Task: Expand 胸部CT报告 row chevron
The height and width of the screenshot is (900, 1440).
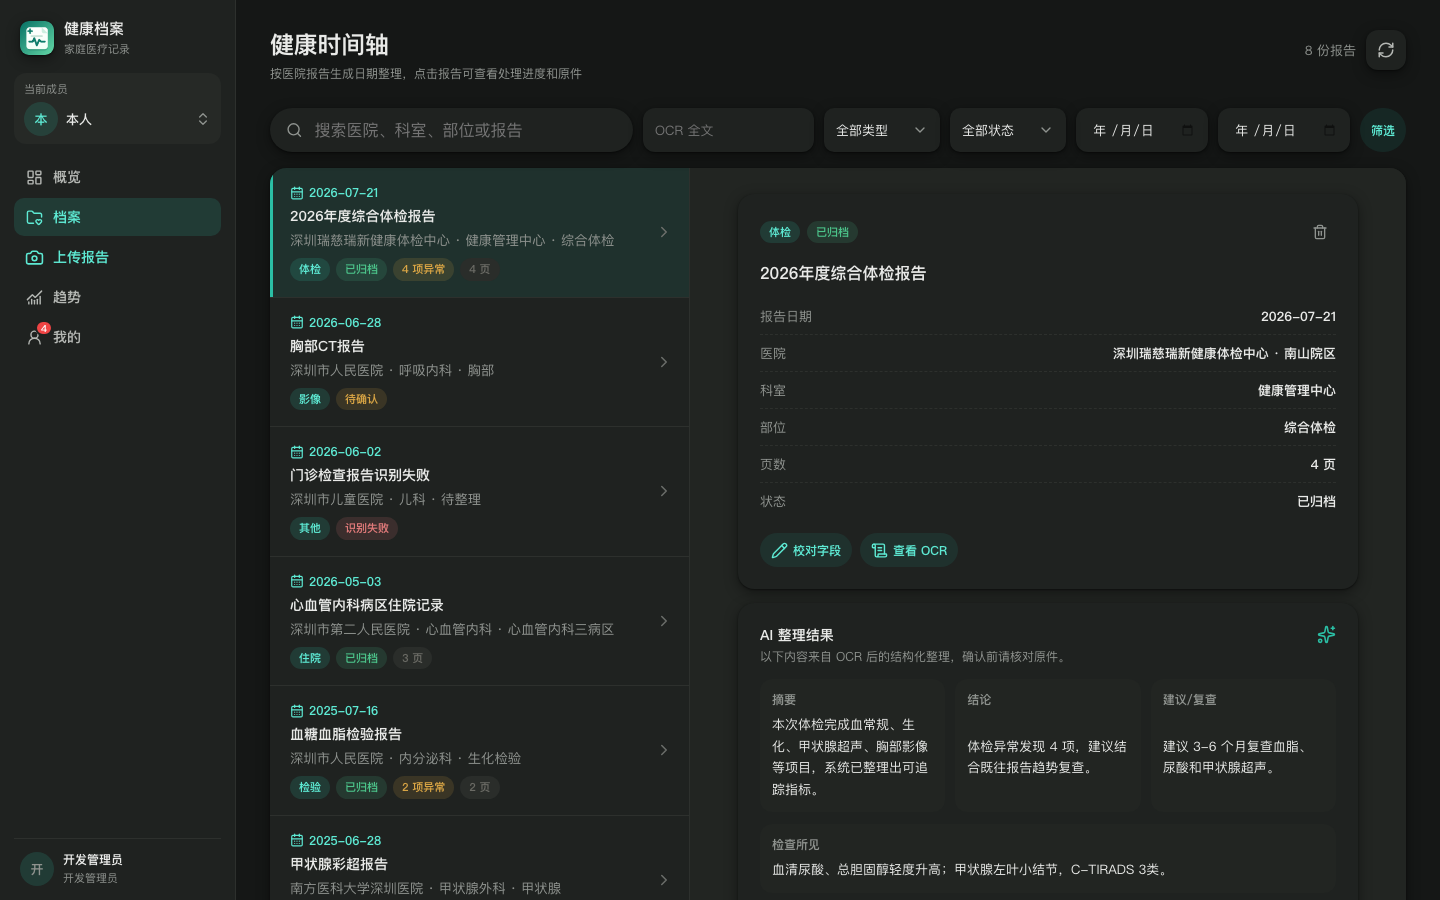Action: [664, 362]
